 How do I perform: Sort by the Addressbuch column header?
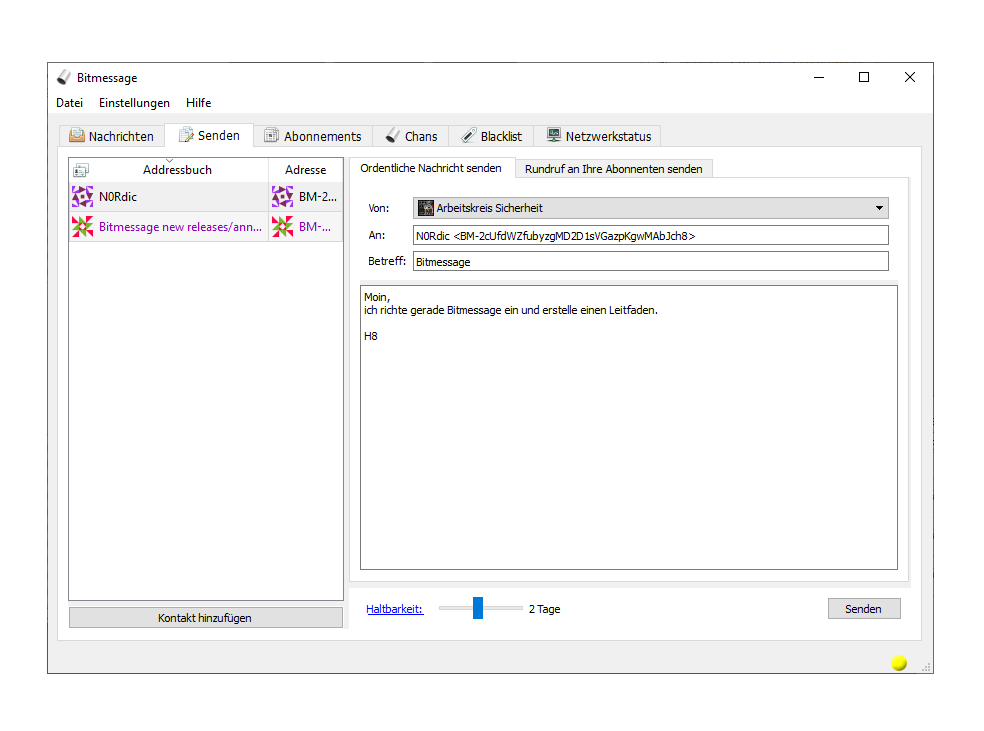pos(177,170)
